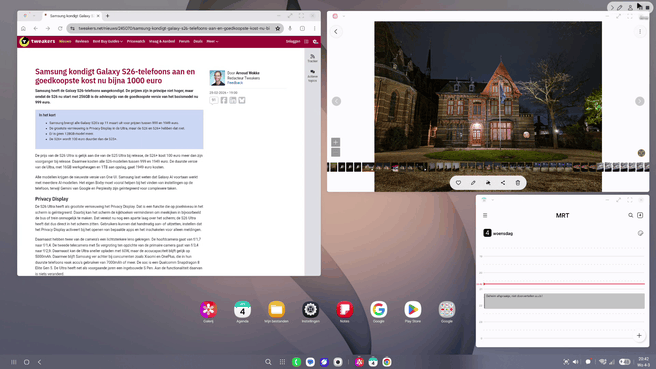656x369 pixels.
Task: Show the previous photo in Gallery
Action: [336, 101]
